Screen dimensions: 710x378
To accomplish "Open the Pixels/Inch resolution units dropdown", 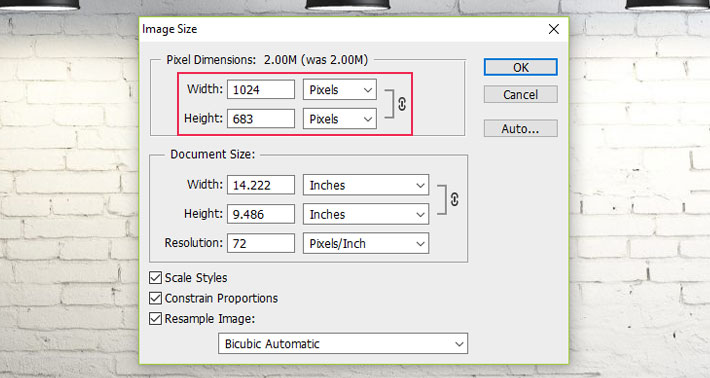I will 366,244.
